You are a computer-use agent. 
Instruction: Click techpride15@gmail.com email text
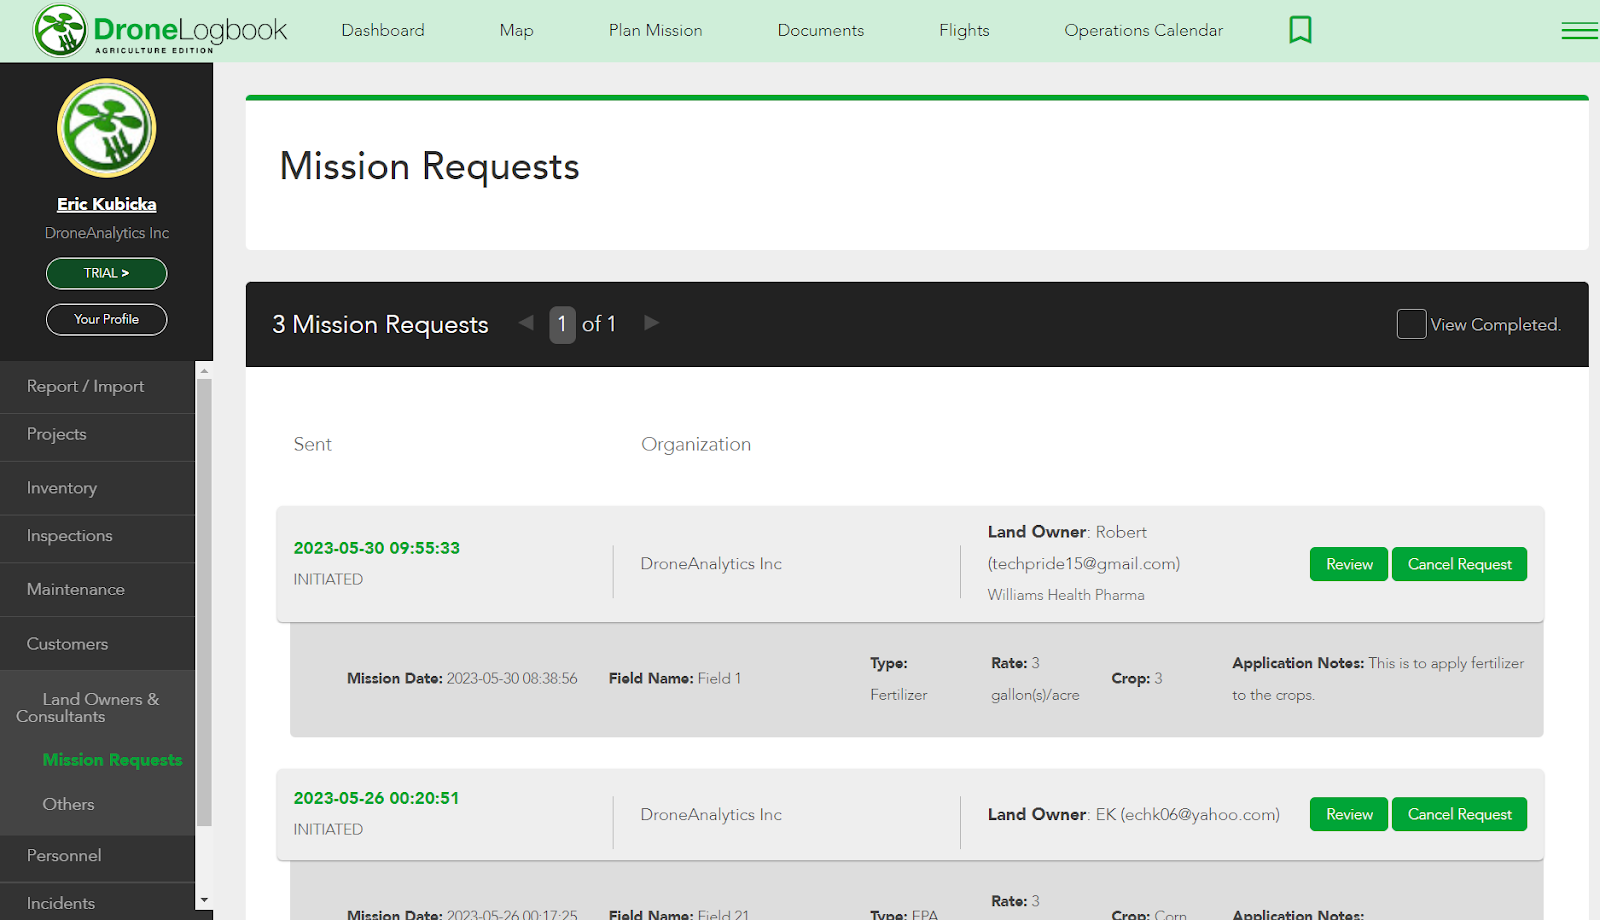tap(1084, 564)
